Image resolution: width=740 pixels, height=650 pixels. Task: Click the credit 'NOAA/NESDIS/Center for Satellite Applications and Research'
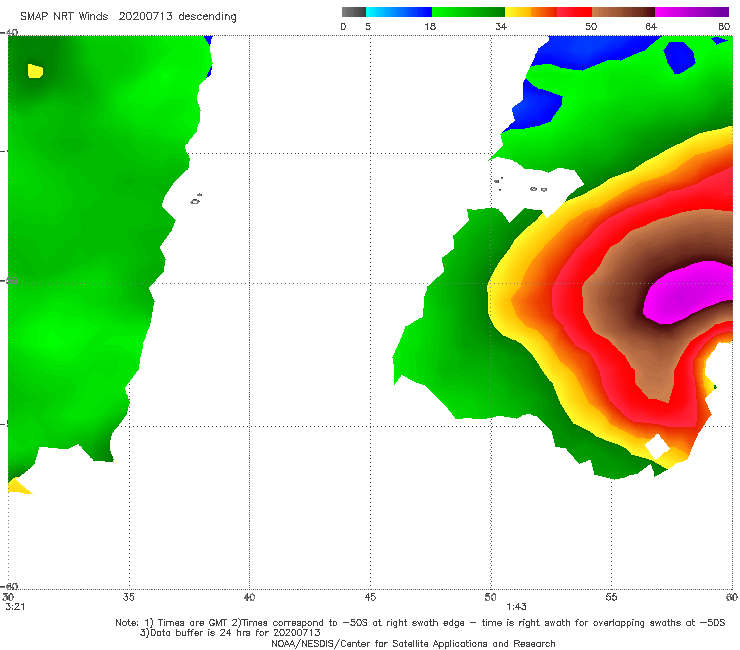click(413, 643)
